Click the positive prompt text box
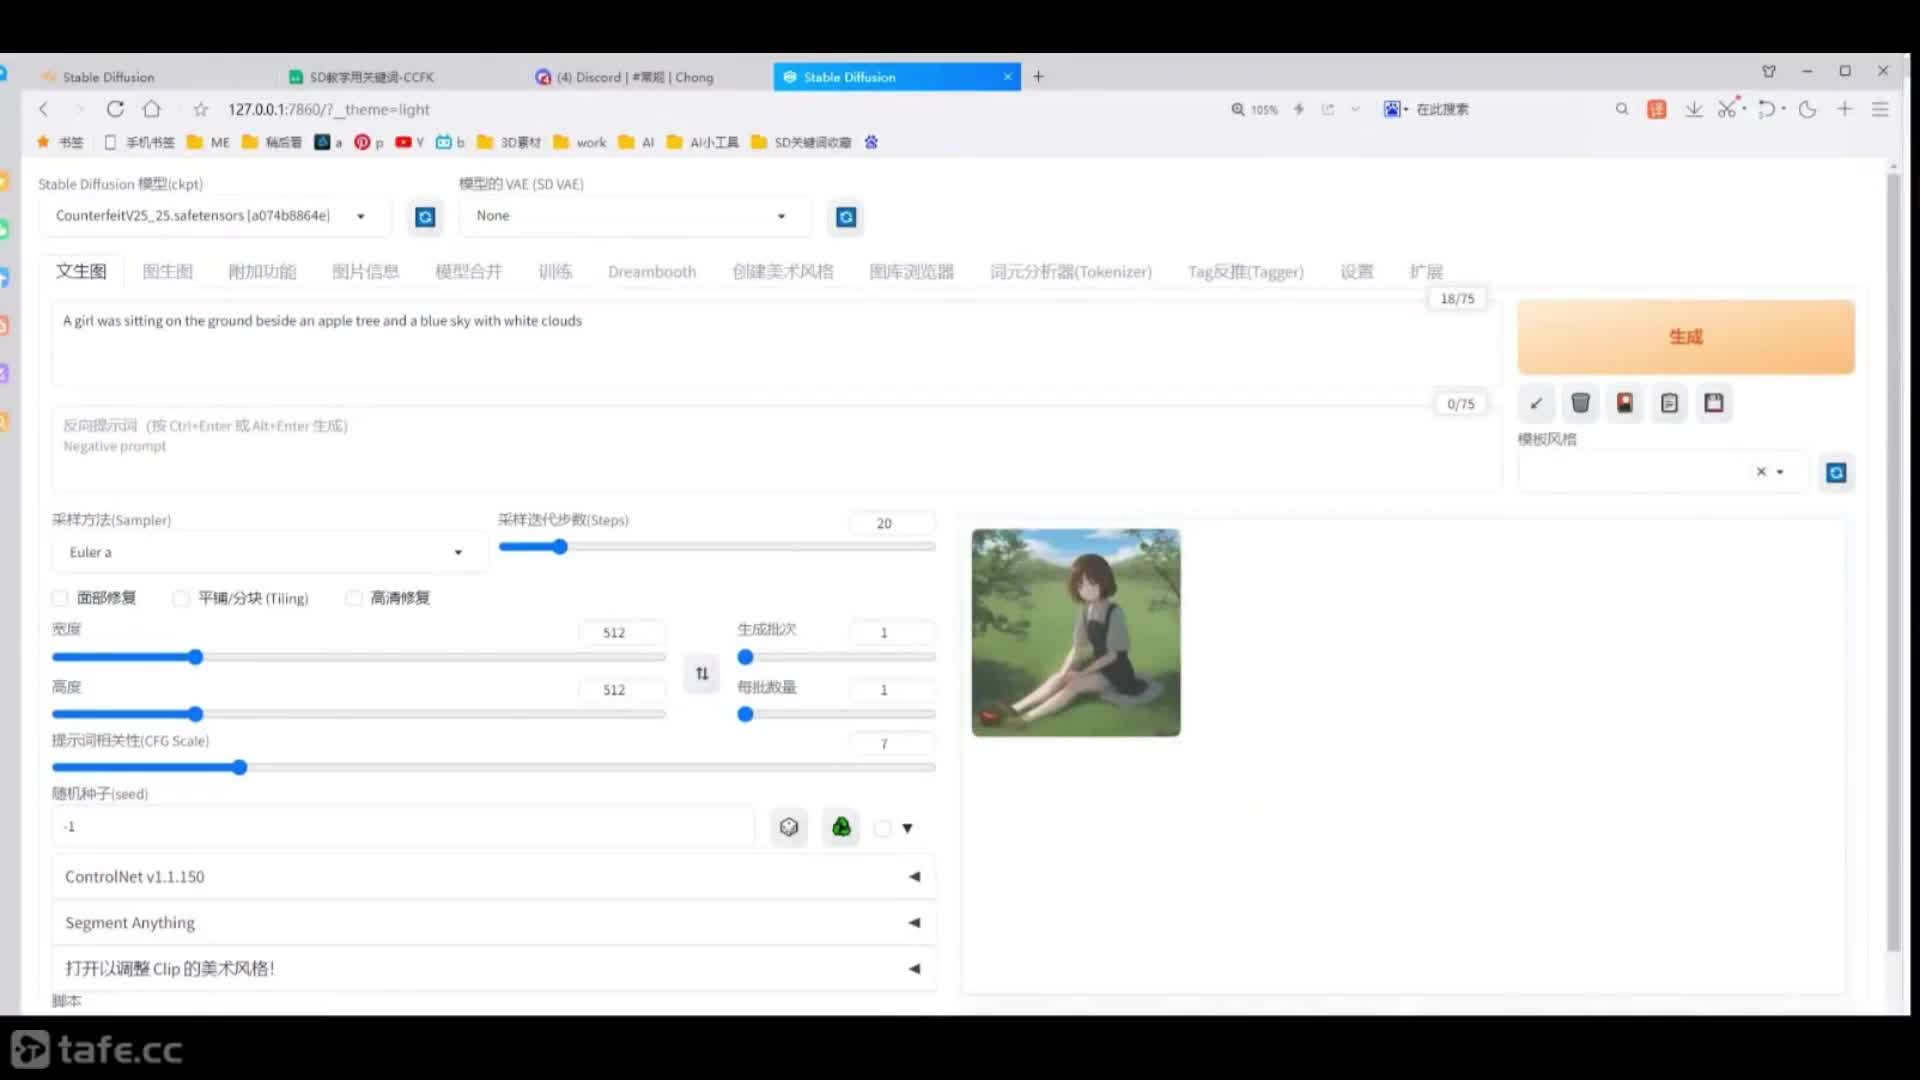The height and width of the screenshot is (1080, 1920). [x=775, y=345]
